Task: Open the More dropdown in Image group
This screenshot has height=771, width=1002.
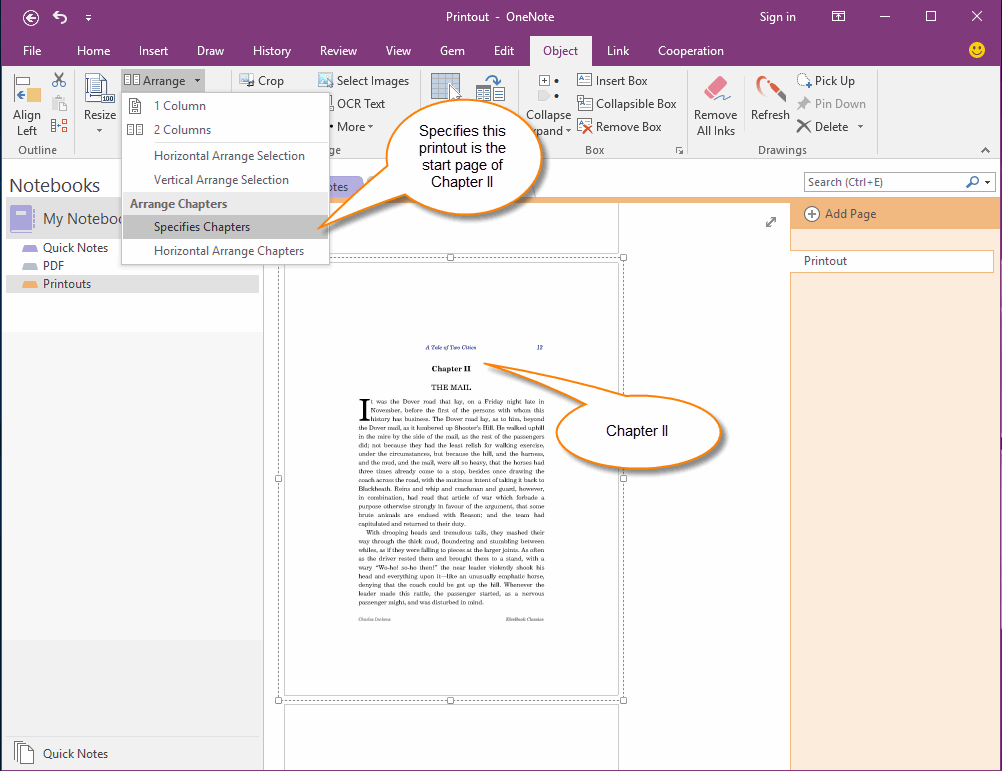Action: pyautogui.click(x=355, y=126)
